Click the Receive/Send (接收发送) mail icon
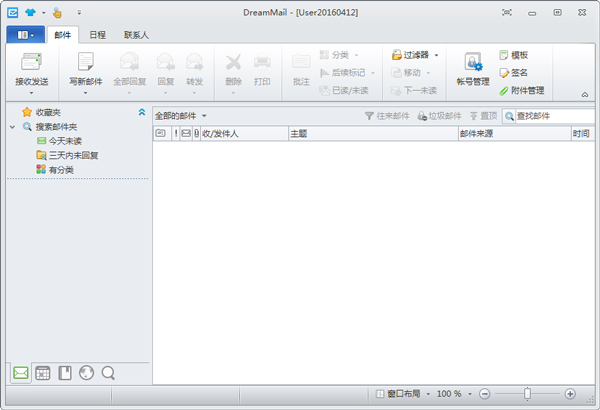 click(31, 62)
